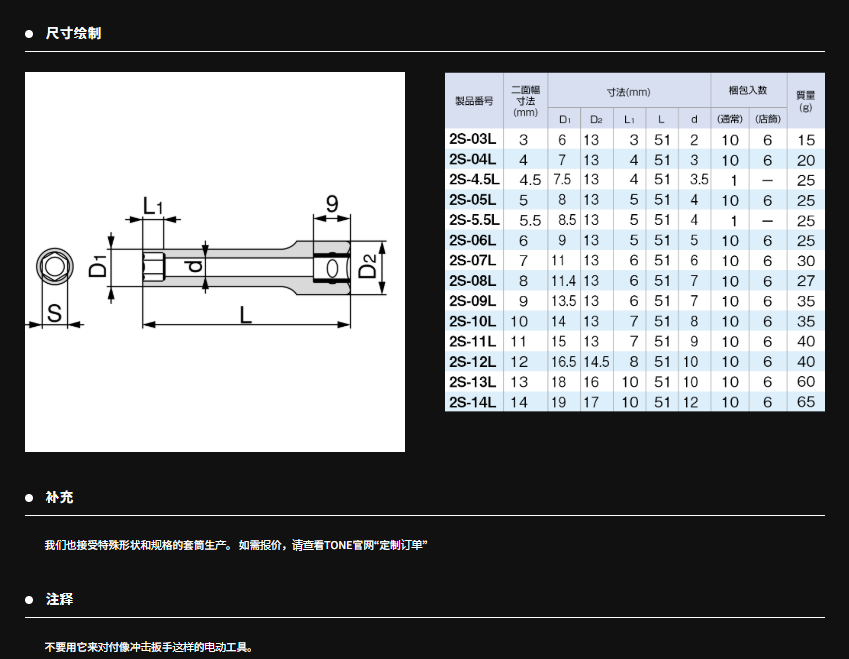Open the socket dimension drawing image
Image resolution: width=849 pixels, height=659 pixels.
click(215, 262)
